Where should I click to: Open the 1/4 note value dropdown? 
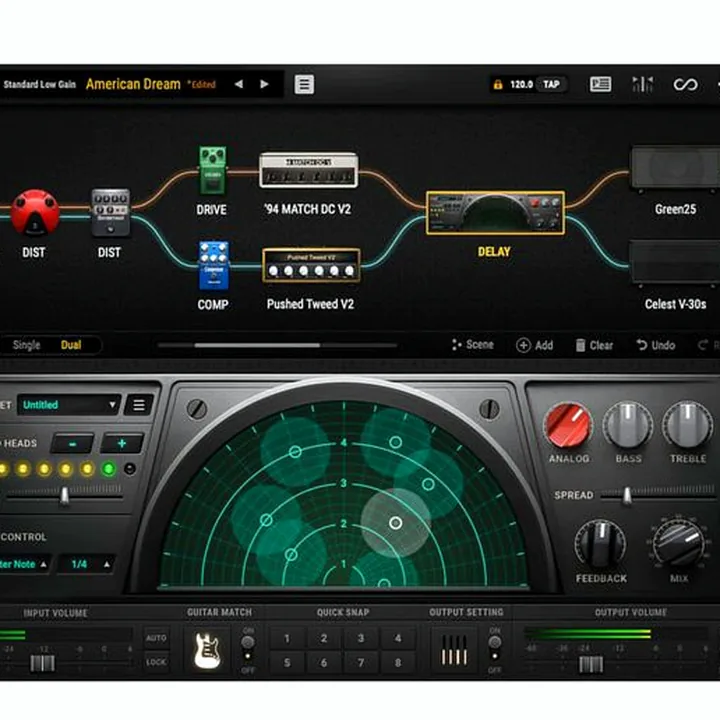(x=86, y=564)
